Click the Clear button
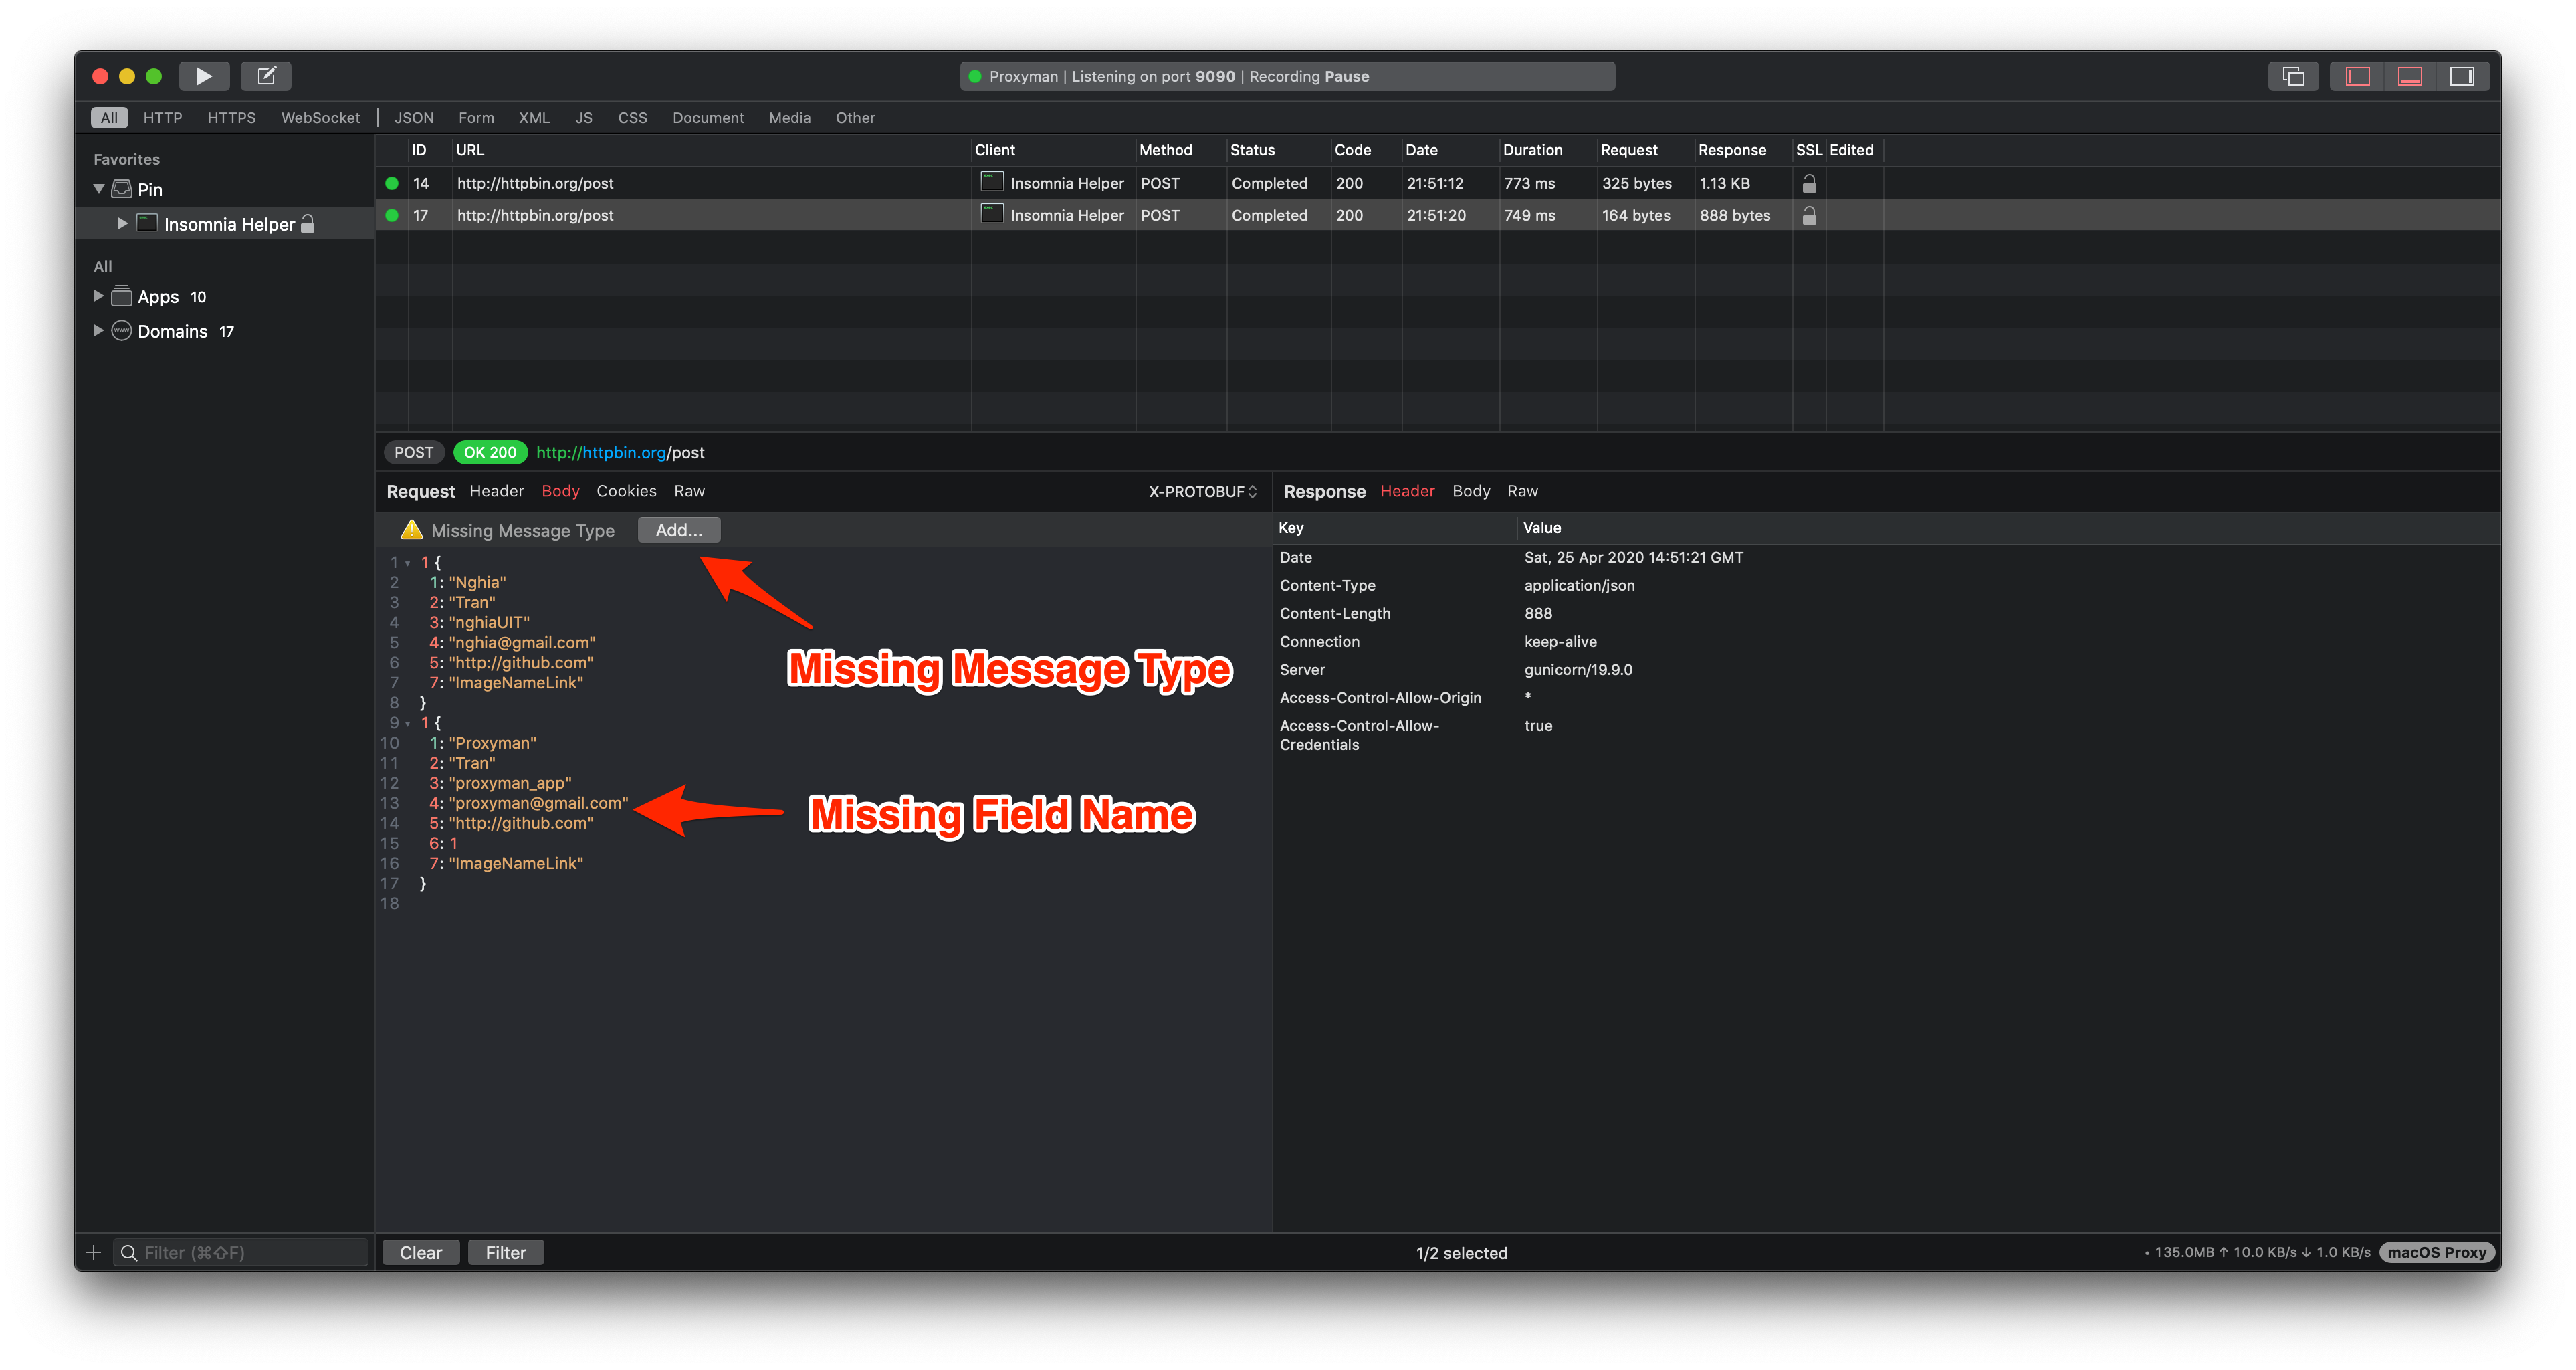The image size is (2576, 1370). point(421,1252)
